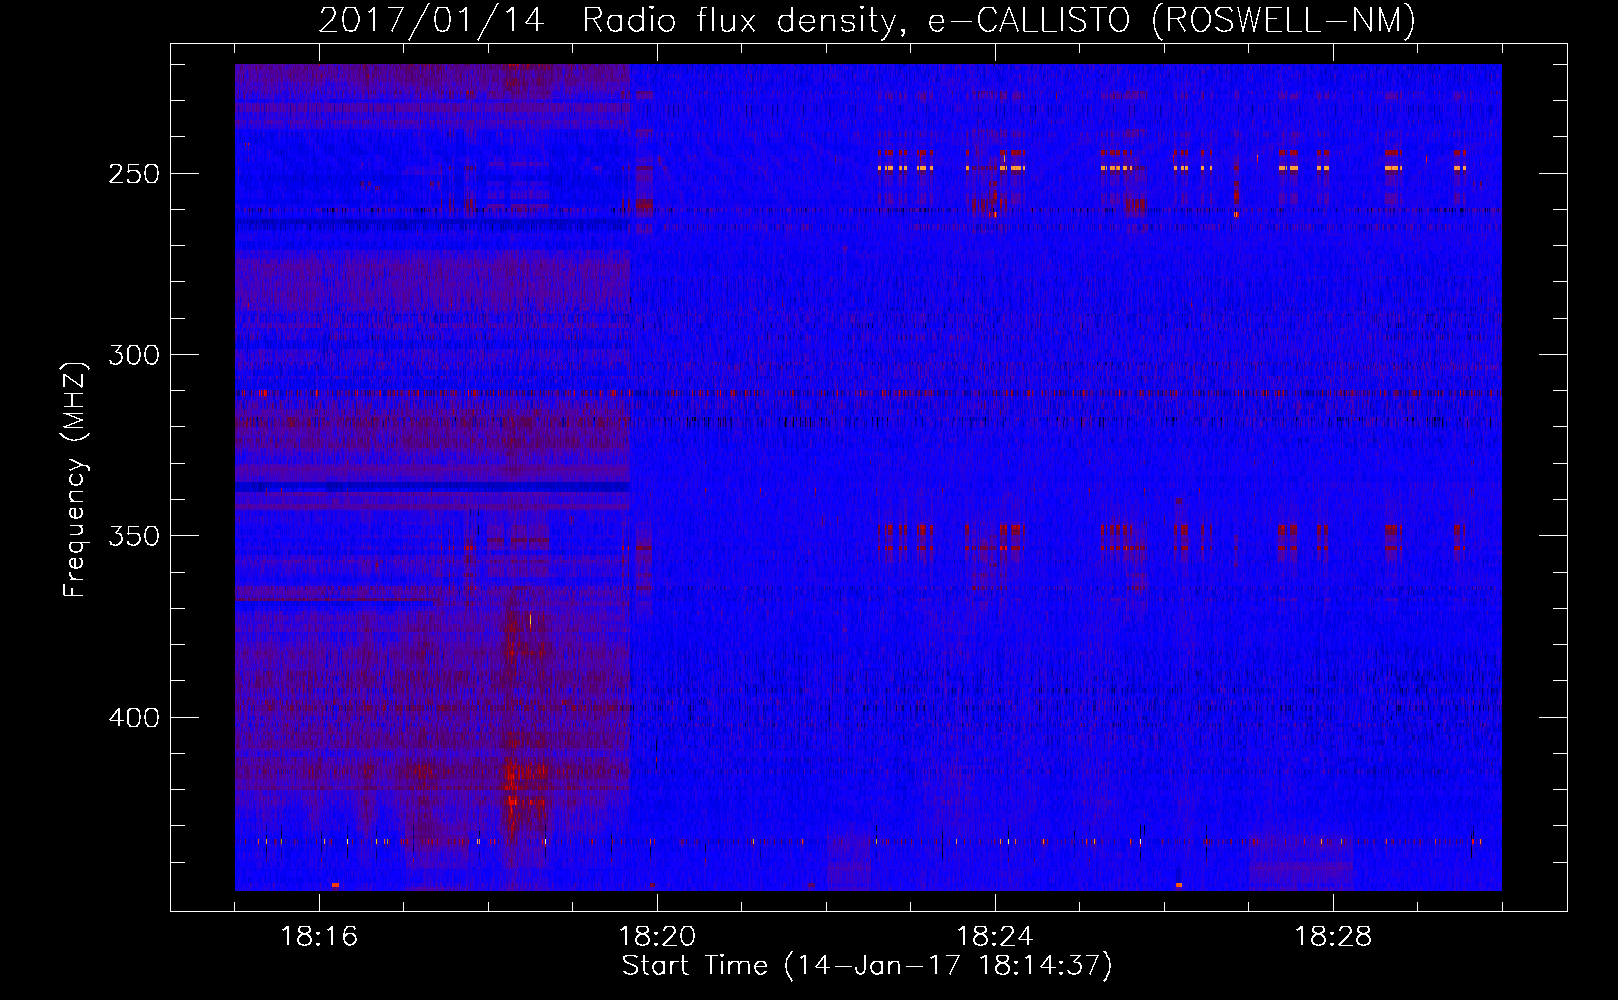Click the plot title mentioning e-CALLISTO (ROSWELL-NM)
Screen dimensions: 1618x1000
pos(867,20)
